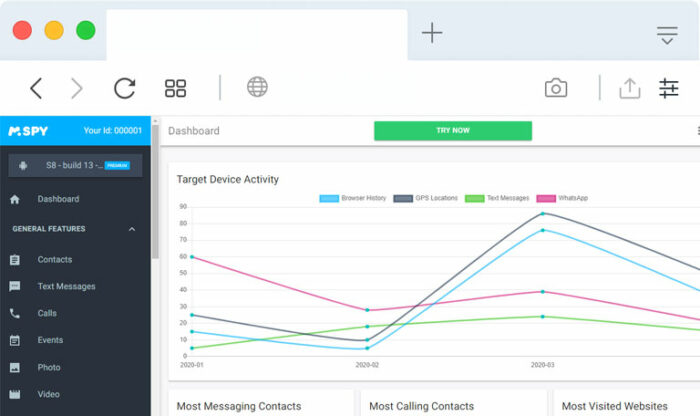Click the globe site icon
The height and width of the screenshot is (416, 700).
(x=257, y=87)
